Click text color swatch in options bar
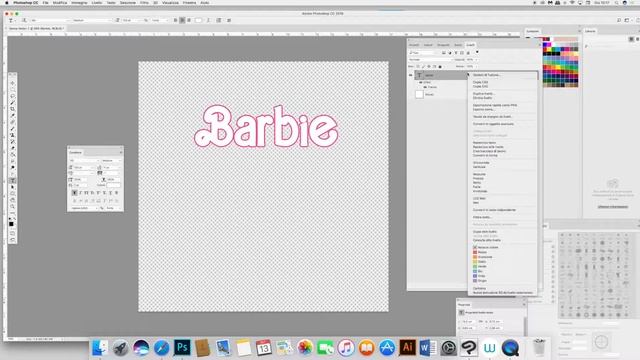 click(x=198, y=20)
